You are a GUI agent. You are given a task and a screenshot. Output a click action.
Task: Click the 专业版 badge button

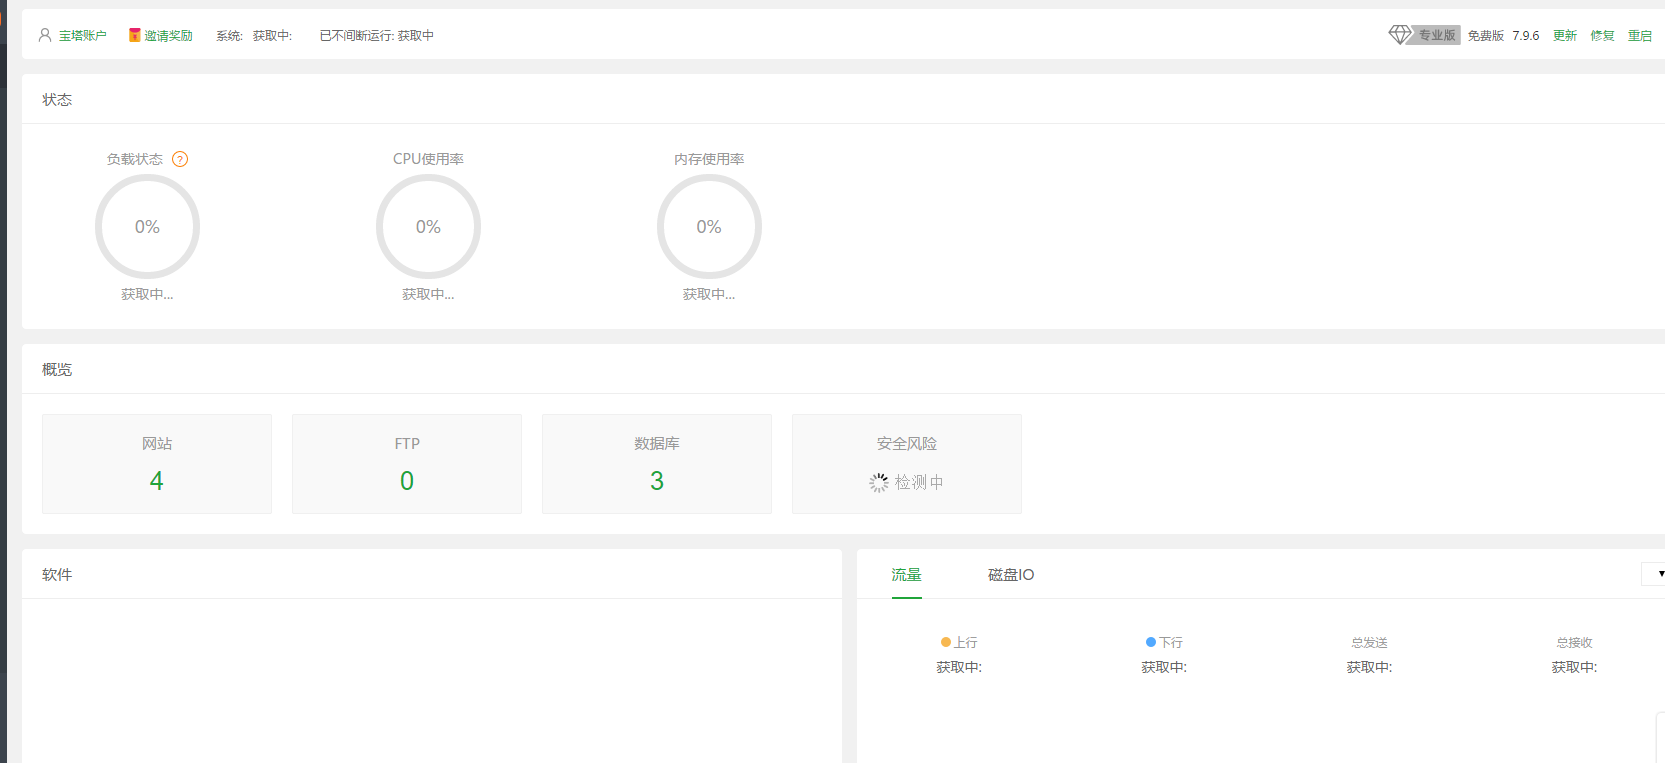1436,36
